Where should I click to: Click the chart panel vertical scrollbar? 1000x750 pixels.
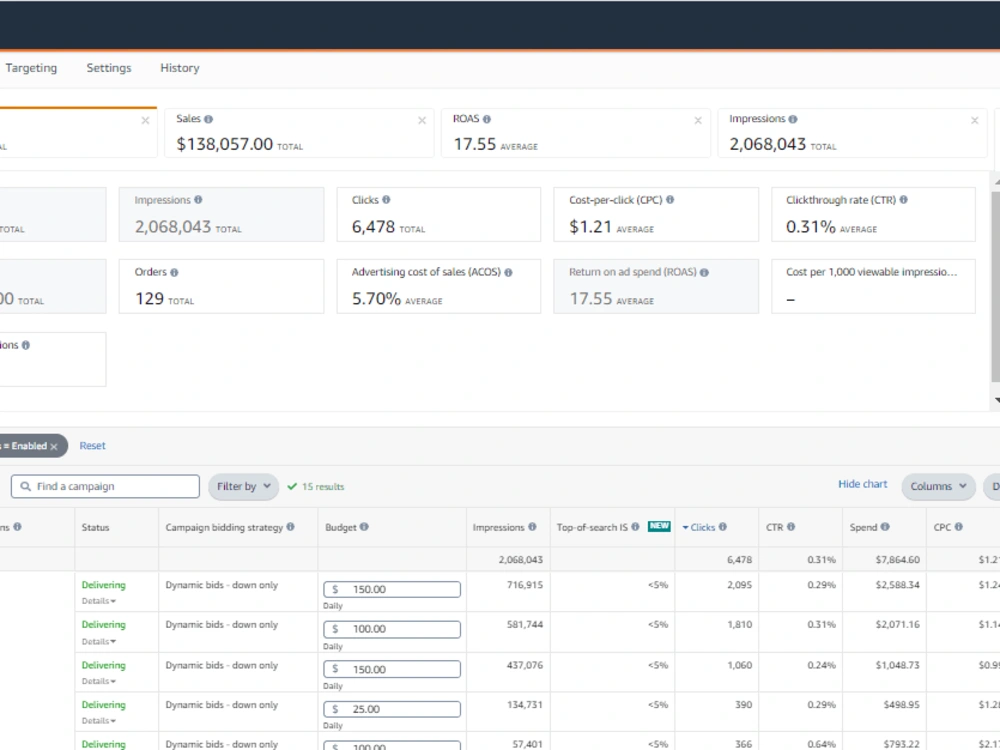996,287
